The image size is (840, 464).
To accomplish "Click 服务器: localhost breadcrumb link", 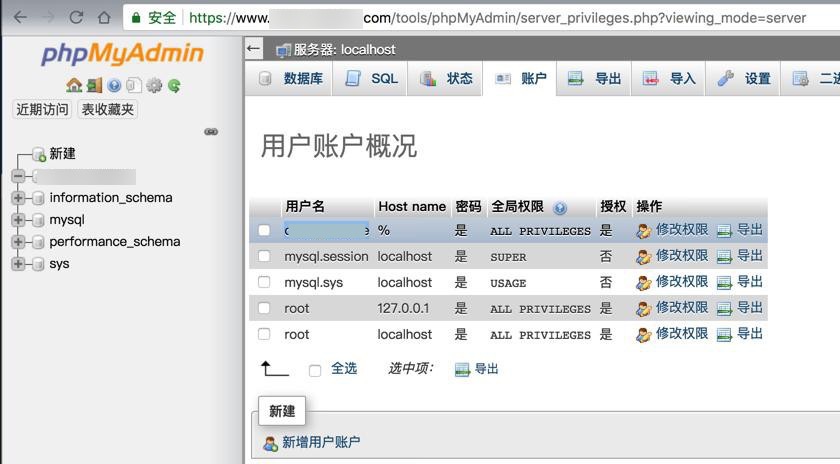I will pos(344,50).
